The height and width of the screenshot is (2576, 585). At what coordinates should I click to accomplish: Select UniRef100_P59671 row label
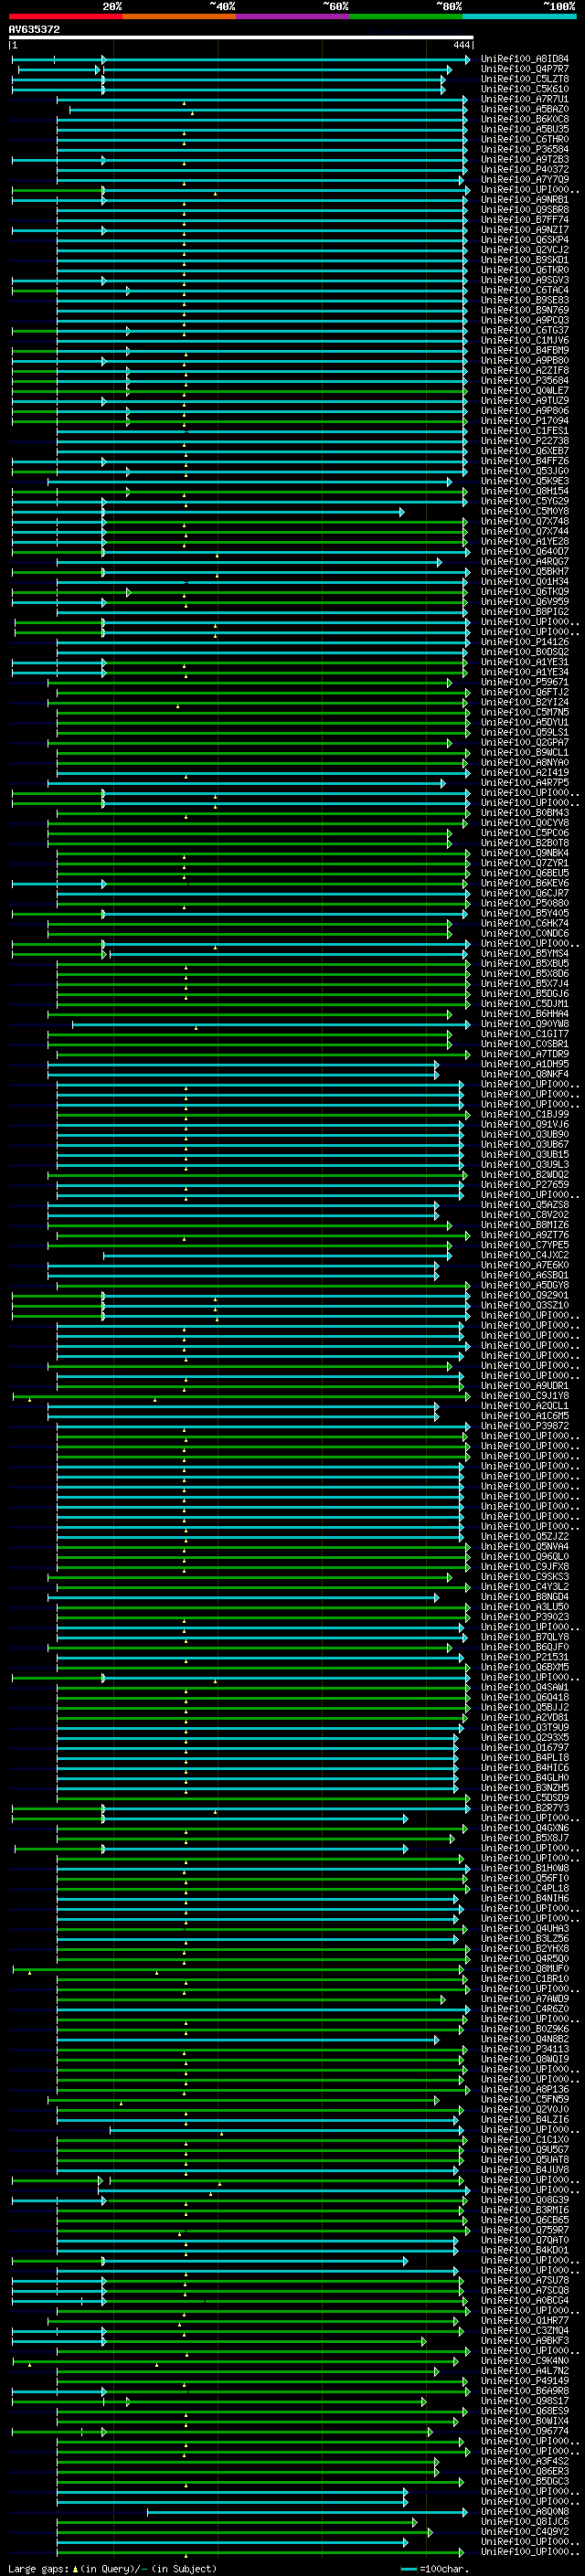point(524,683)
